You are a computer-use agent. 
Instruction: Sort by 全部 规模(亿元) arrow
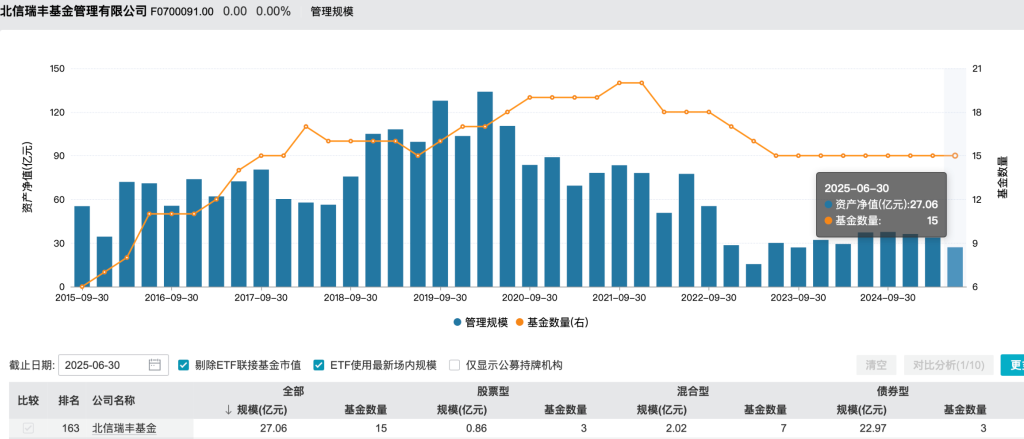point(228,410)
